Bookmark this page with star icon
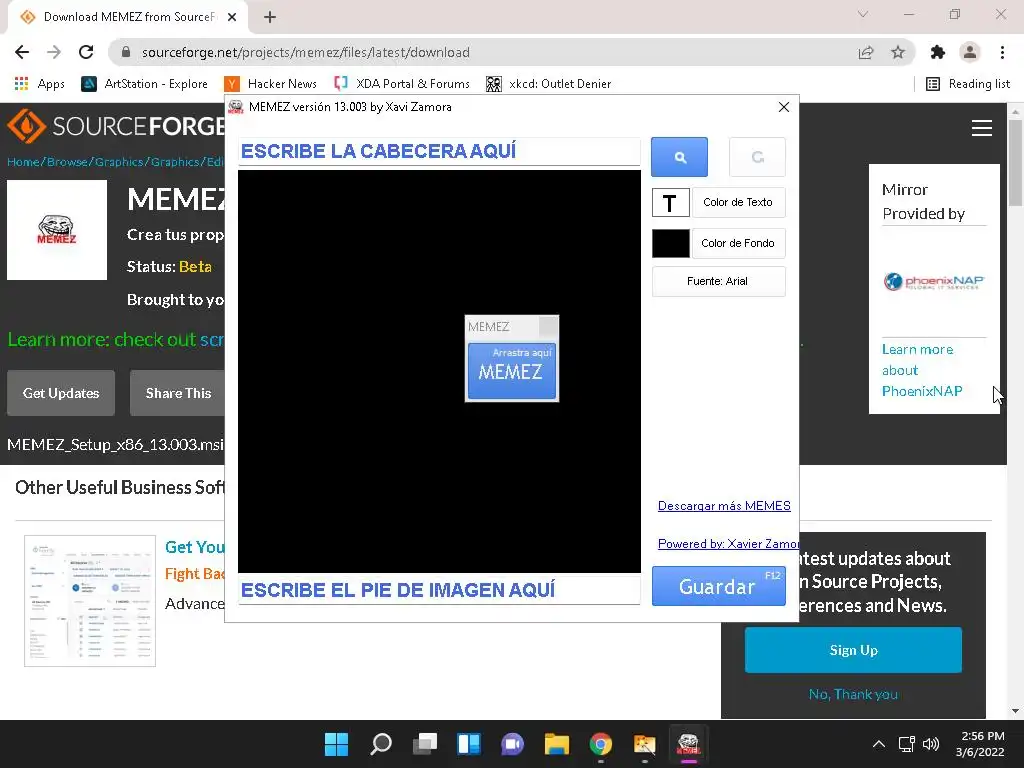The width and height of the screenshot is (1024, 768). [x=898, y=52]
